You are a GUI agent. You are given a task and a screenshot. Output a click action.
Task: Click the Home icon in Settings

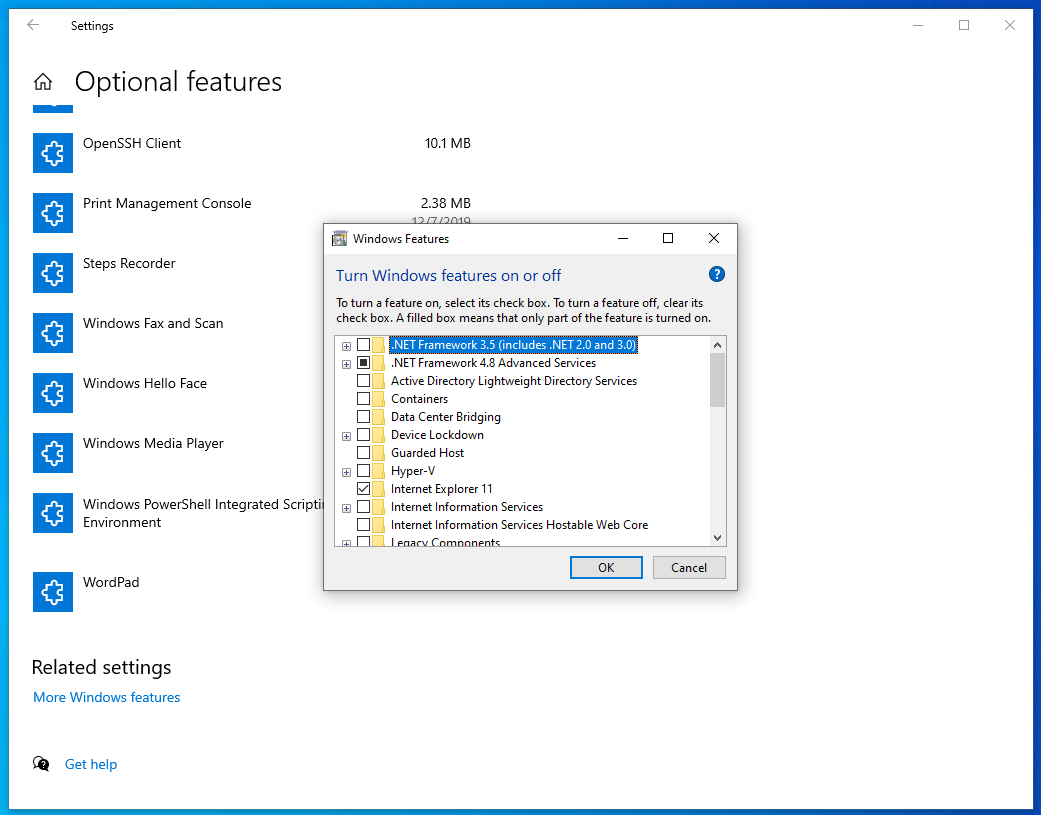tap(43, 82)
